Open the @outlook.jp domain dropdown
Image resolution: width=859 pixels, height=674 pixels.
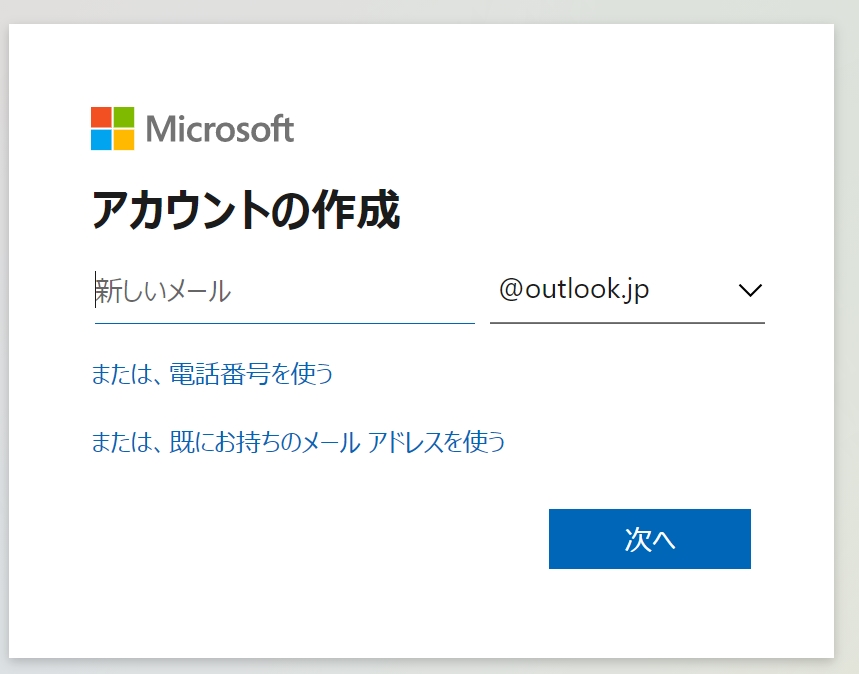pos(627,290)
